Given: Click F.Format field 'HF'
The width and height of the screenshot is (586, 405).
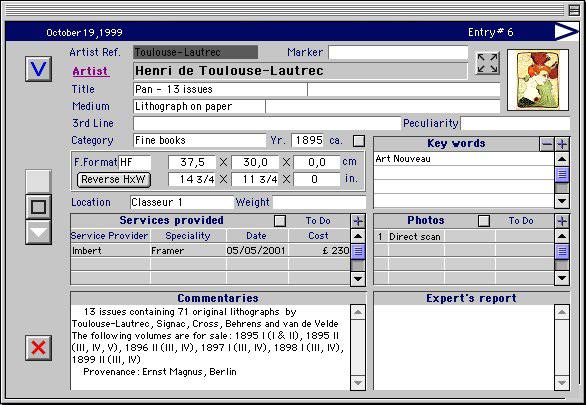Looking at the screenshot, I should click(x=135, y=163).
